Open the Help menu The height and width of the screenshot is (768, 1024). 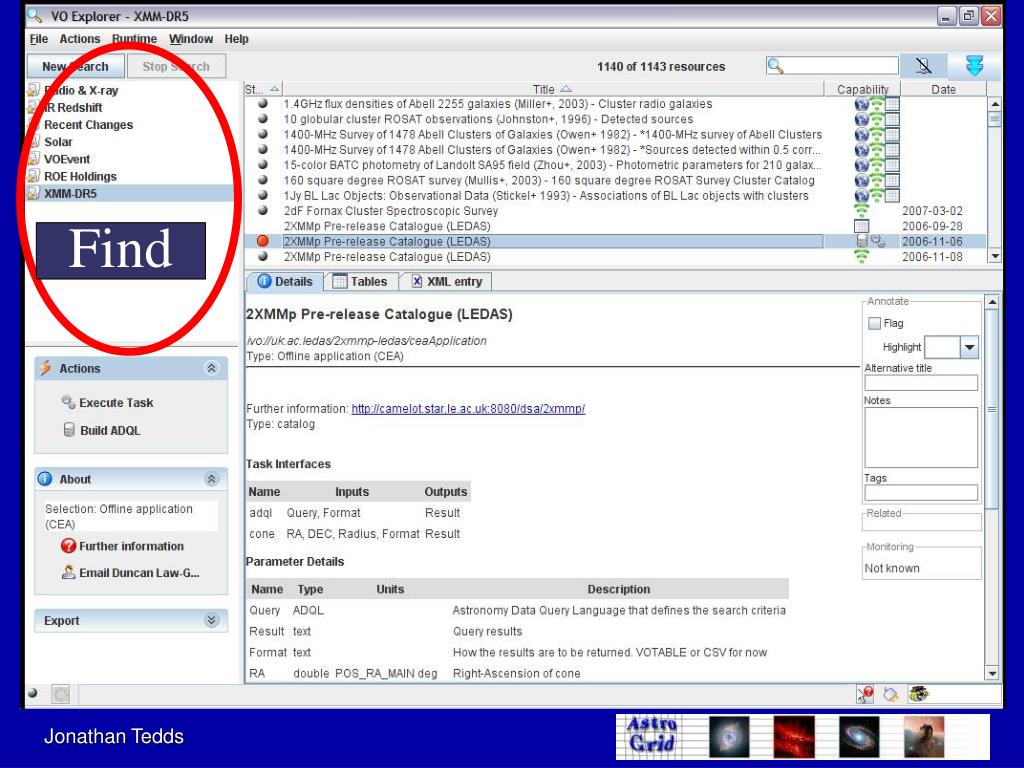pos(236,39)
